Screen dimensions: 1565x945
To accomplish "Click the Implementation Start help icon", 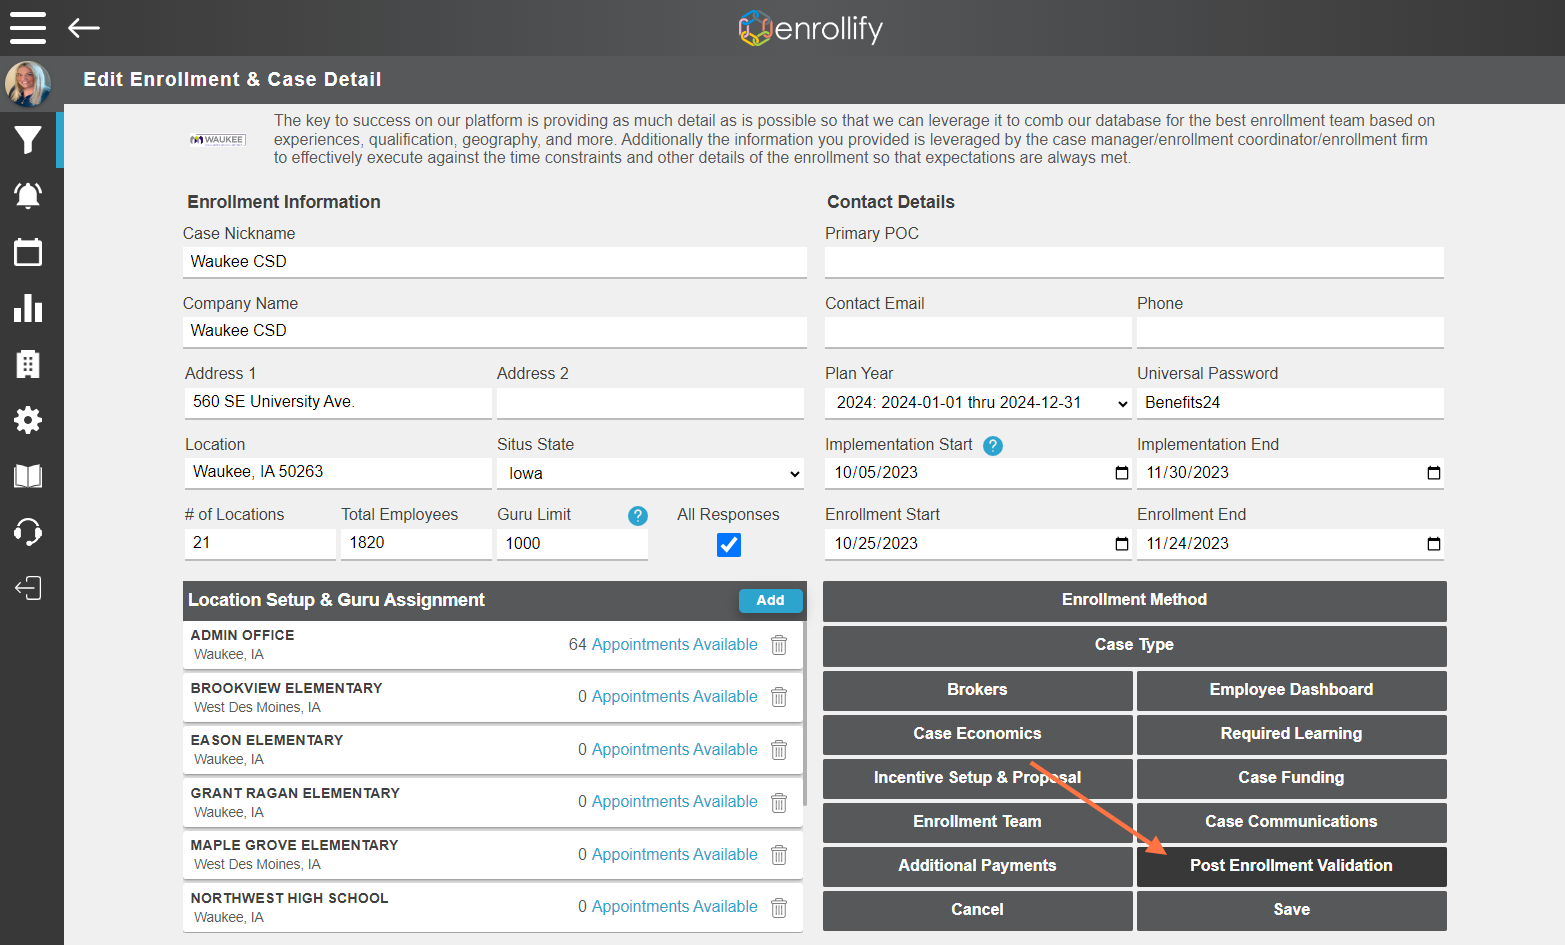I will coord(993,446).
